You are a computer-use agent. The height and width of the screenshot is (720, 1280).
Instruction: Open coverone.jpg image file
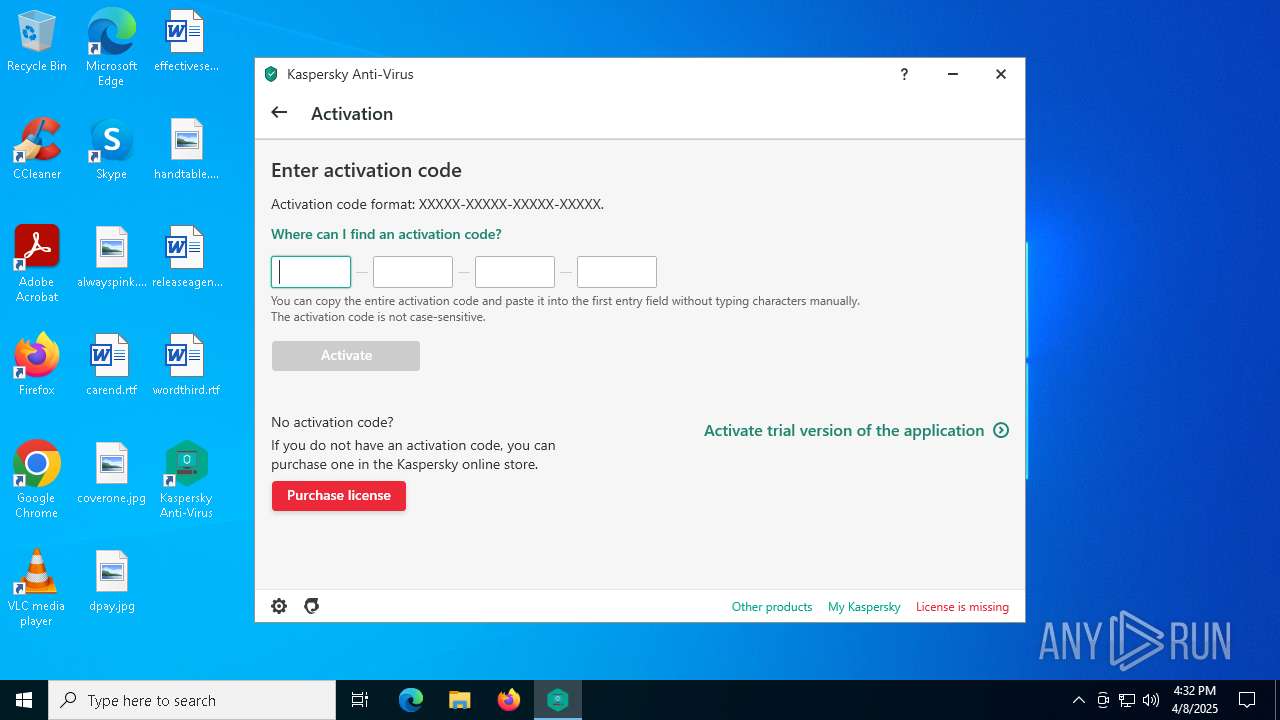click(111, 473)
